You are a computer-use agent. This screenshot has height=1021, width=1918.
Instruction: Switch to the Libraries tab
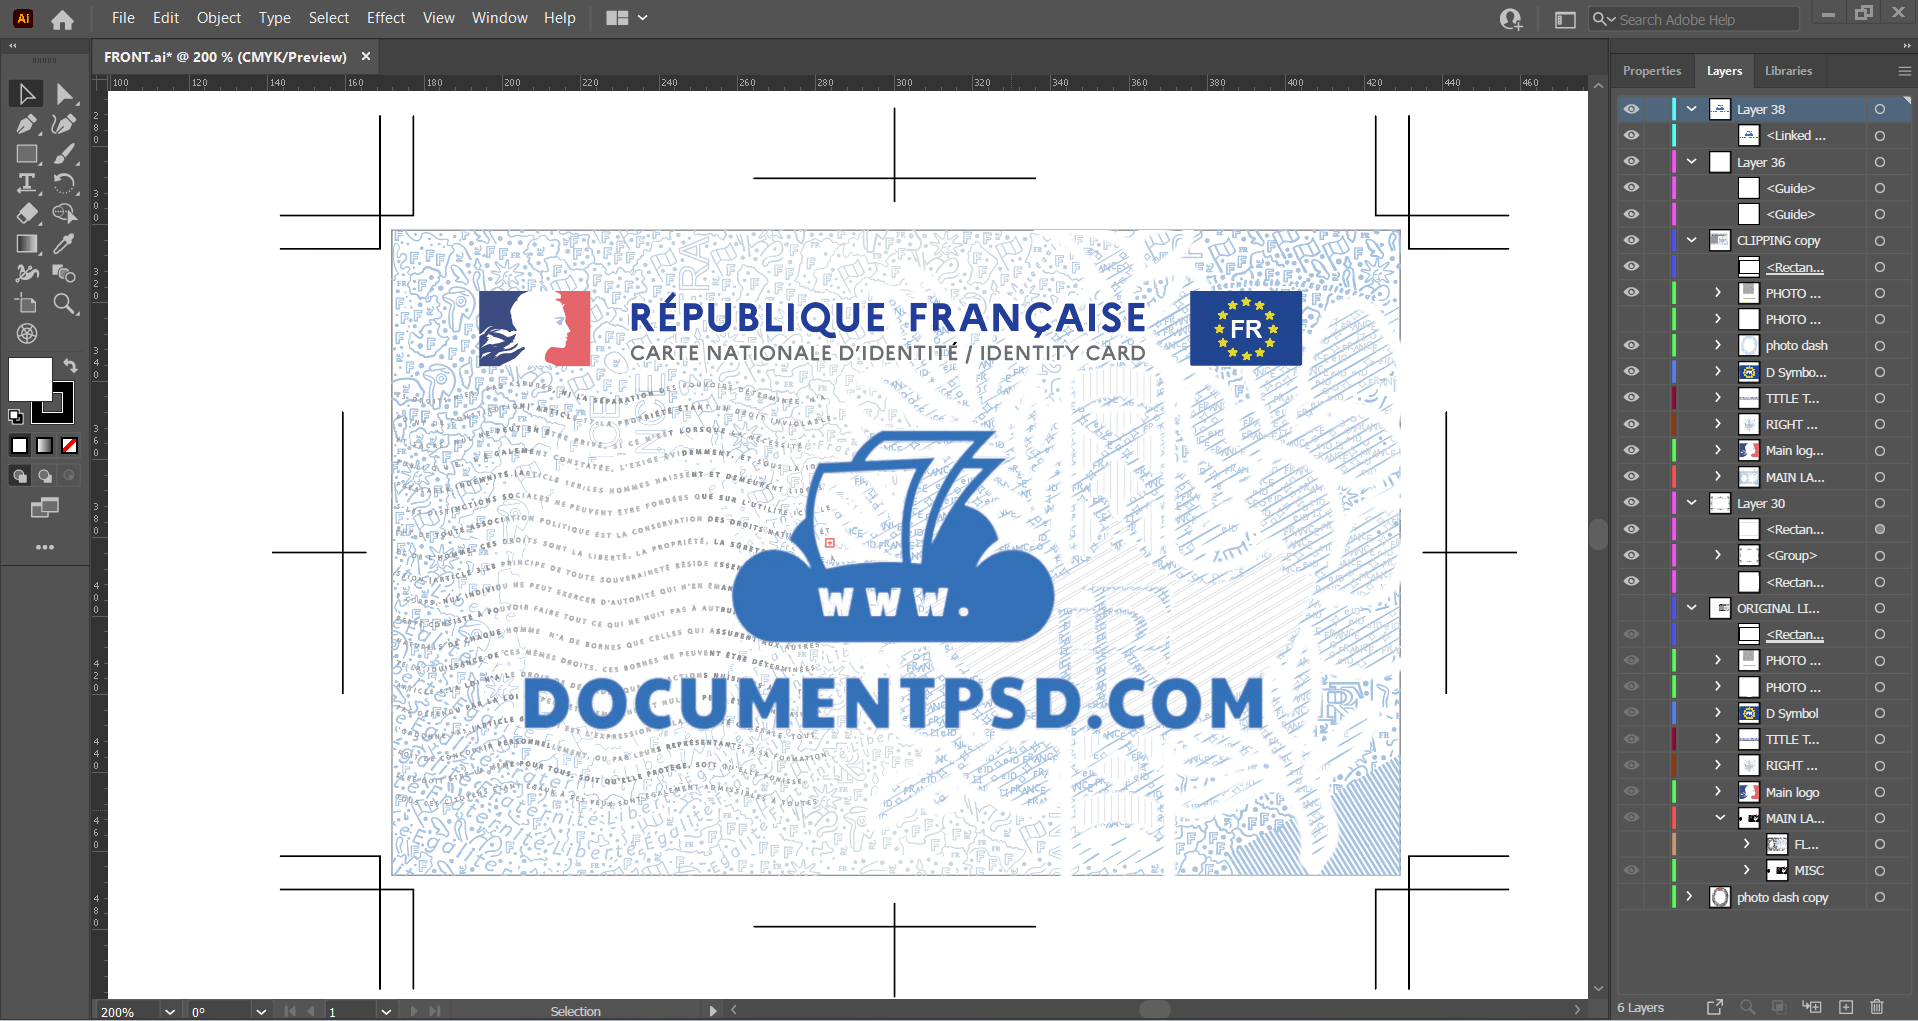tap(1788, 71)
